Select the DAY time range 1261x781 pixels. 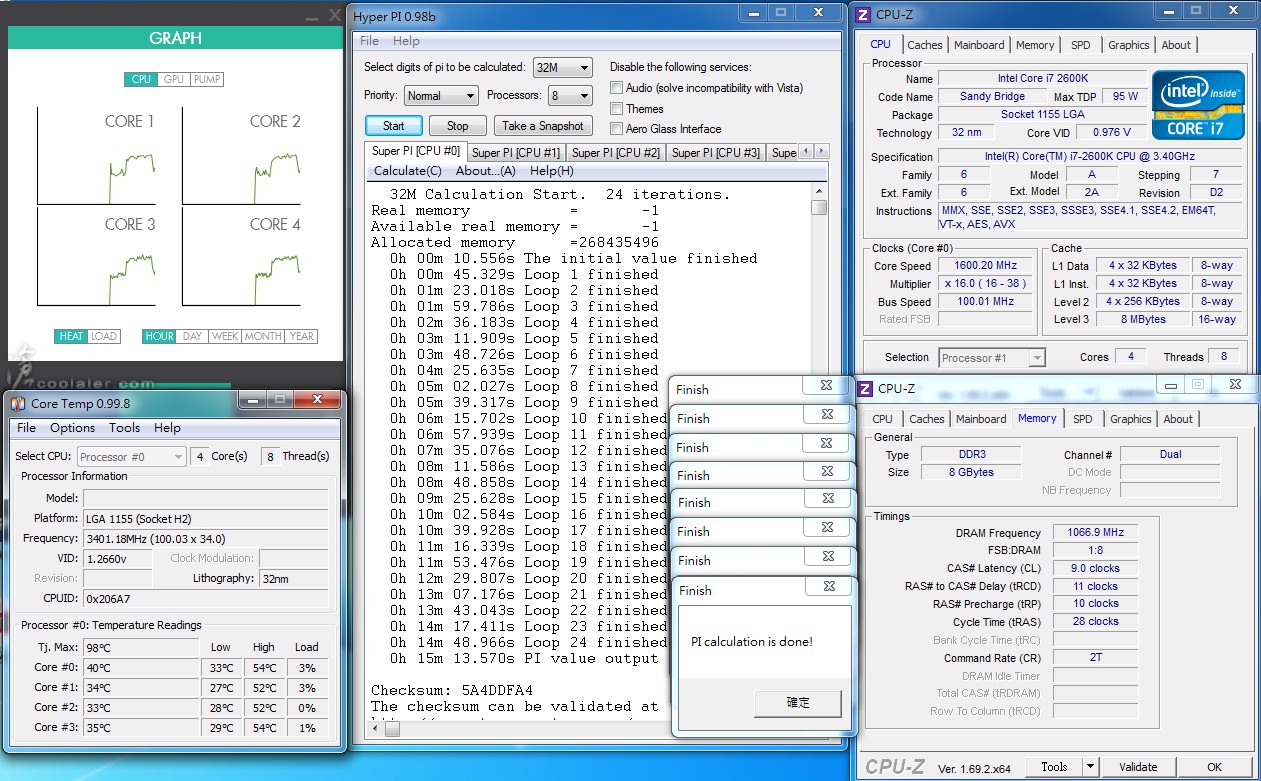[x=192, y=336]
